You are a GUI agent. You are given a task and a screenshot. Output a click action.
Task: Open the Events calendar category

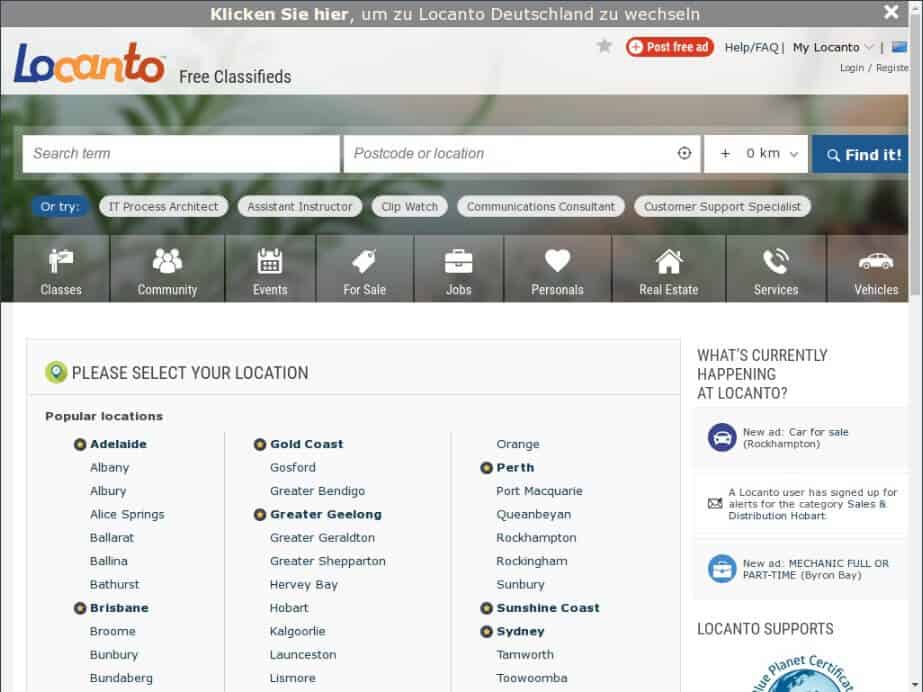point(270,270)
